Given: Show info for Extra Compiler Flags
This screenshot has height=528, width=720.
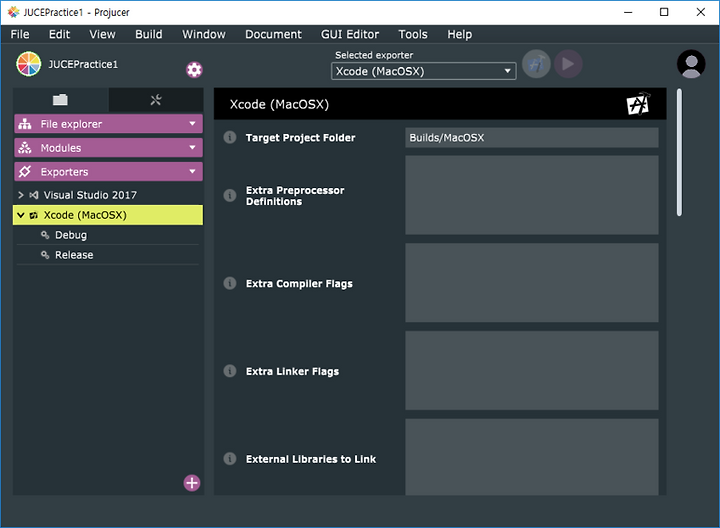Looking at the screenshot, I should tap(230, 283).
